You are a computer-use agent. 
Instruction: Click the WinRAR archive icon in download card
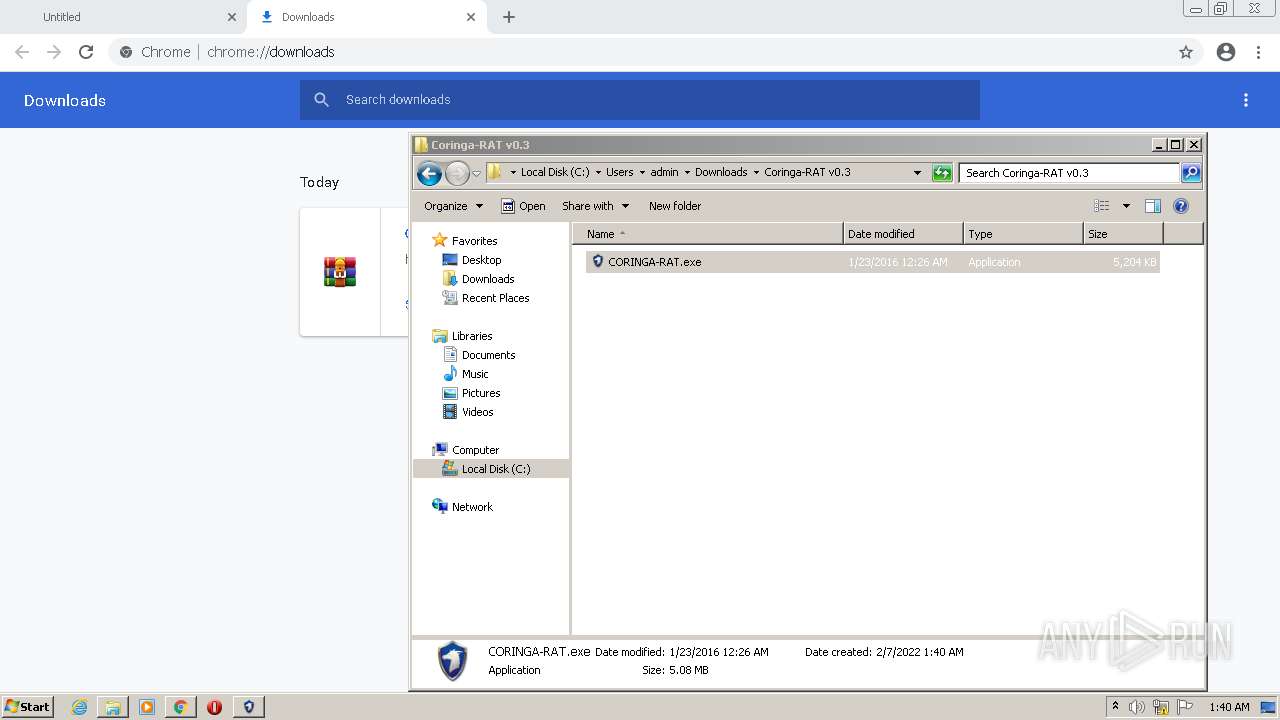click(x=340, y=272)
